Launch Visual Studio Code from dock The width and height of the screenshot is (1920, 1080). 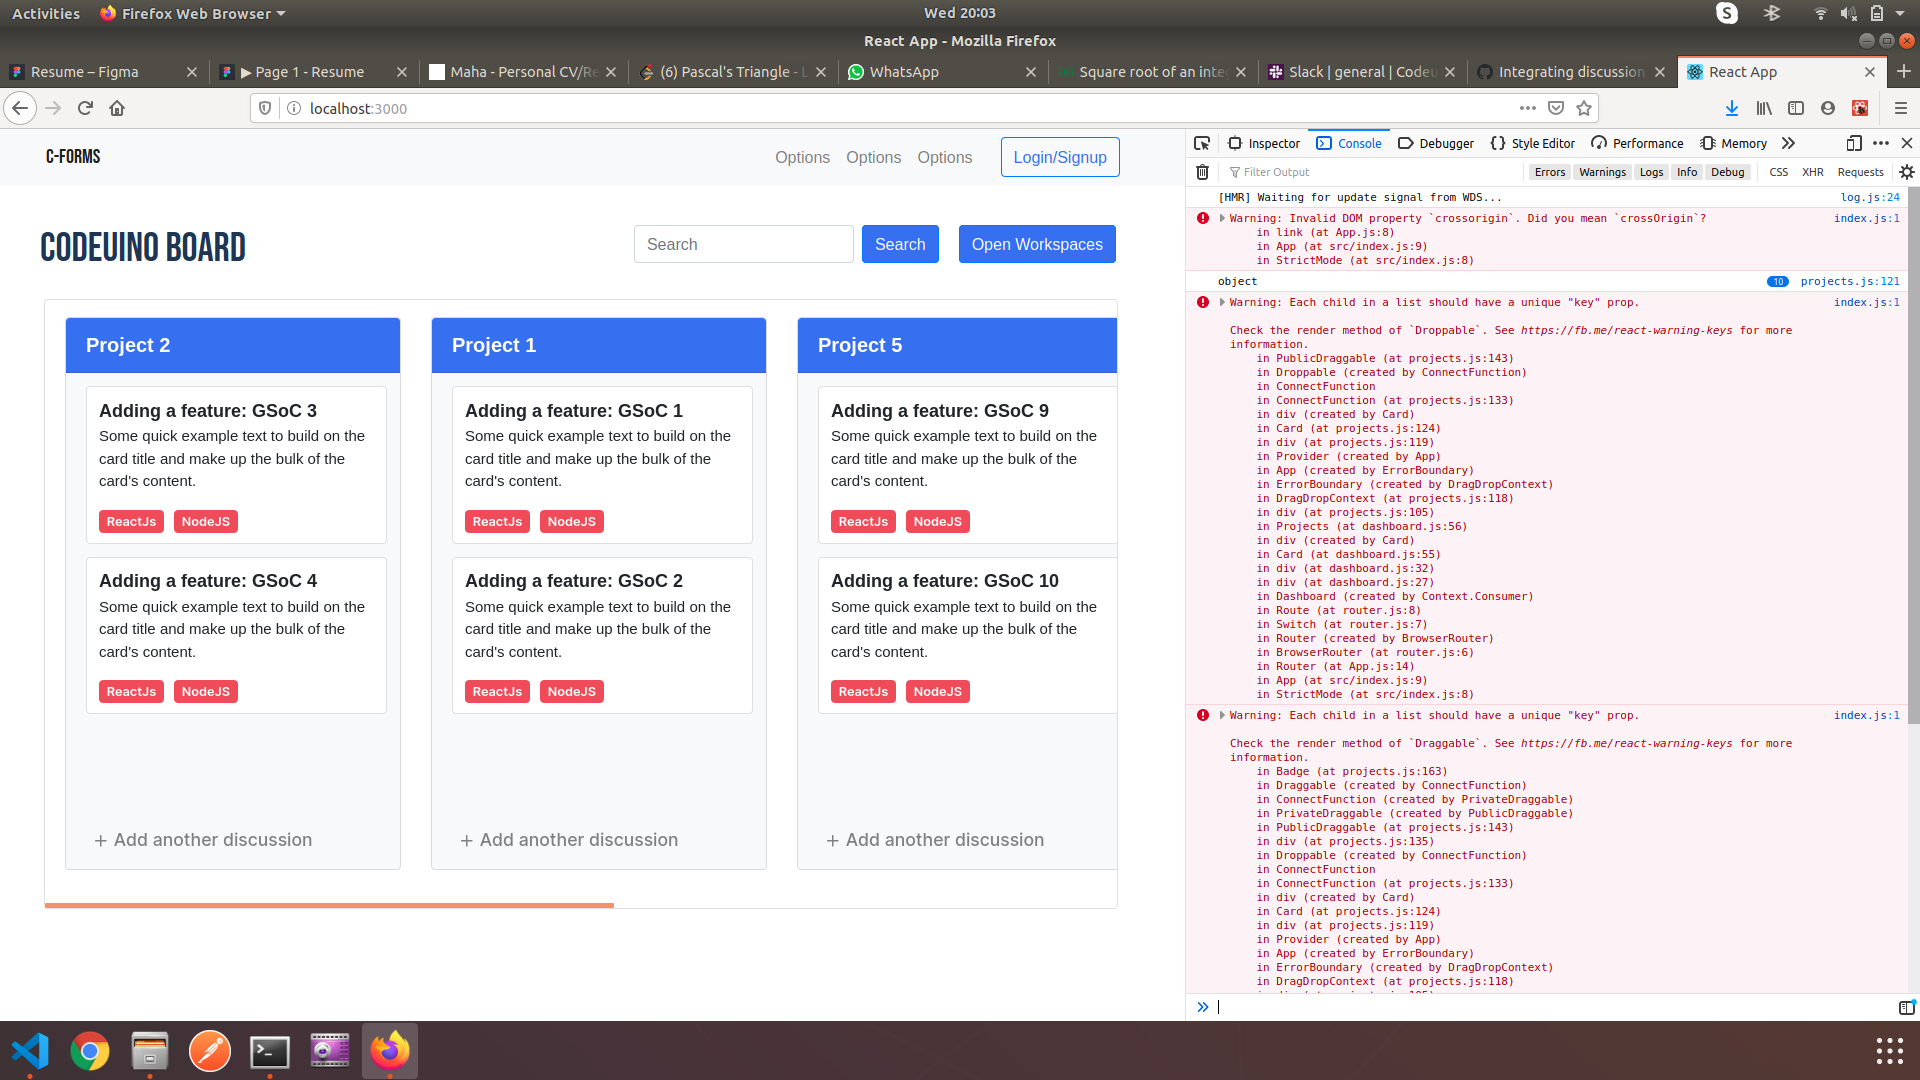pos(30,1051)
